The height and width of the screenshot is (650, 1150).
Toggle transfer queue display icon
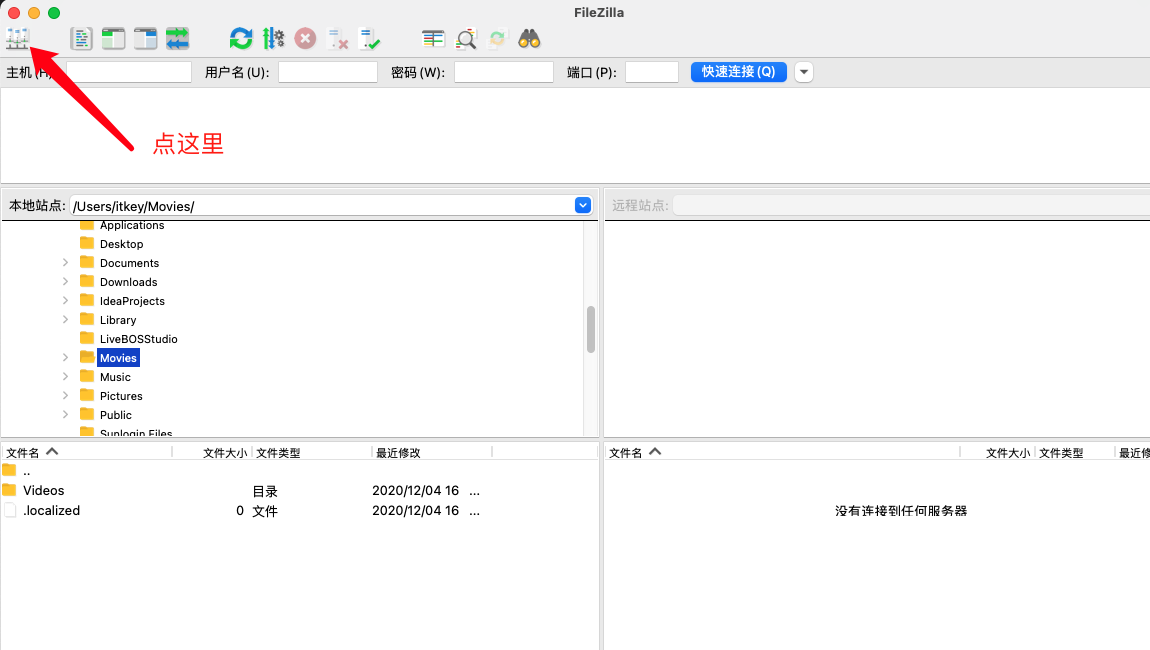(177, 38)
